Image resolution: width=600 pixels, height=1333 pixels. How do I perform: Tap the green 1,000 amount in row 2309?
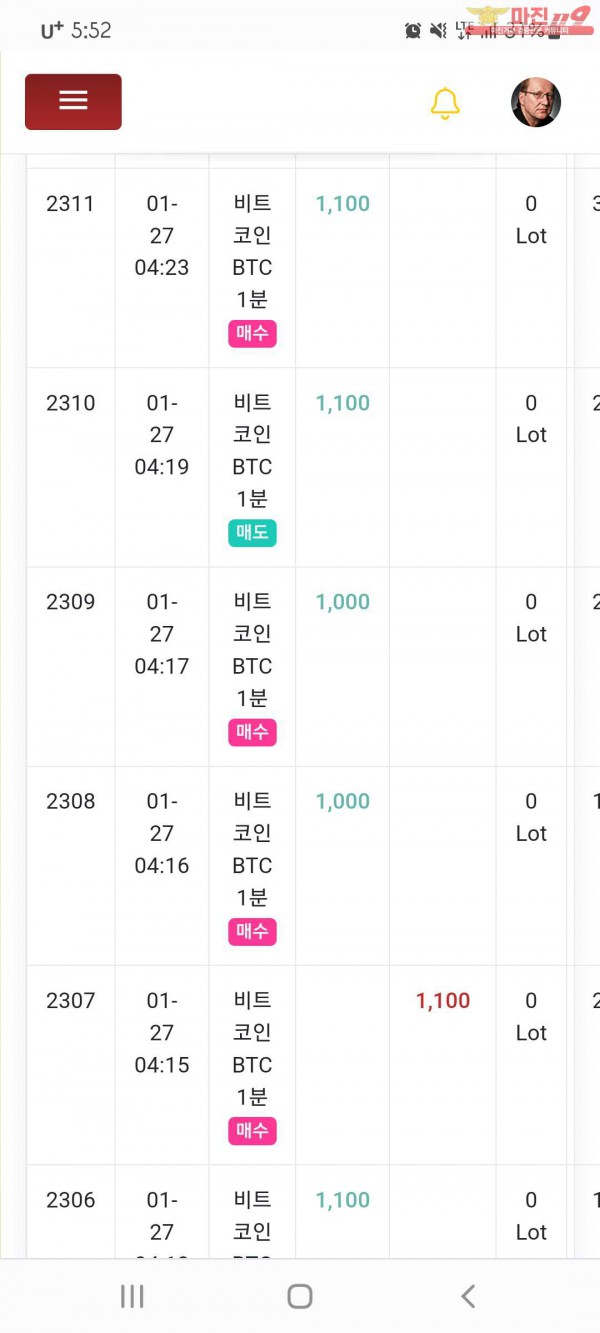point(343,602)
